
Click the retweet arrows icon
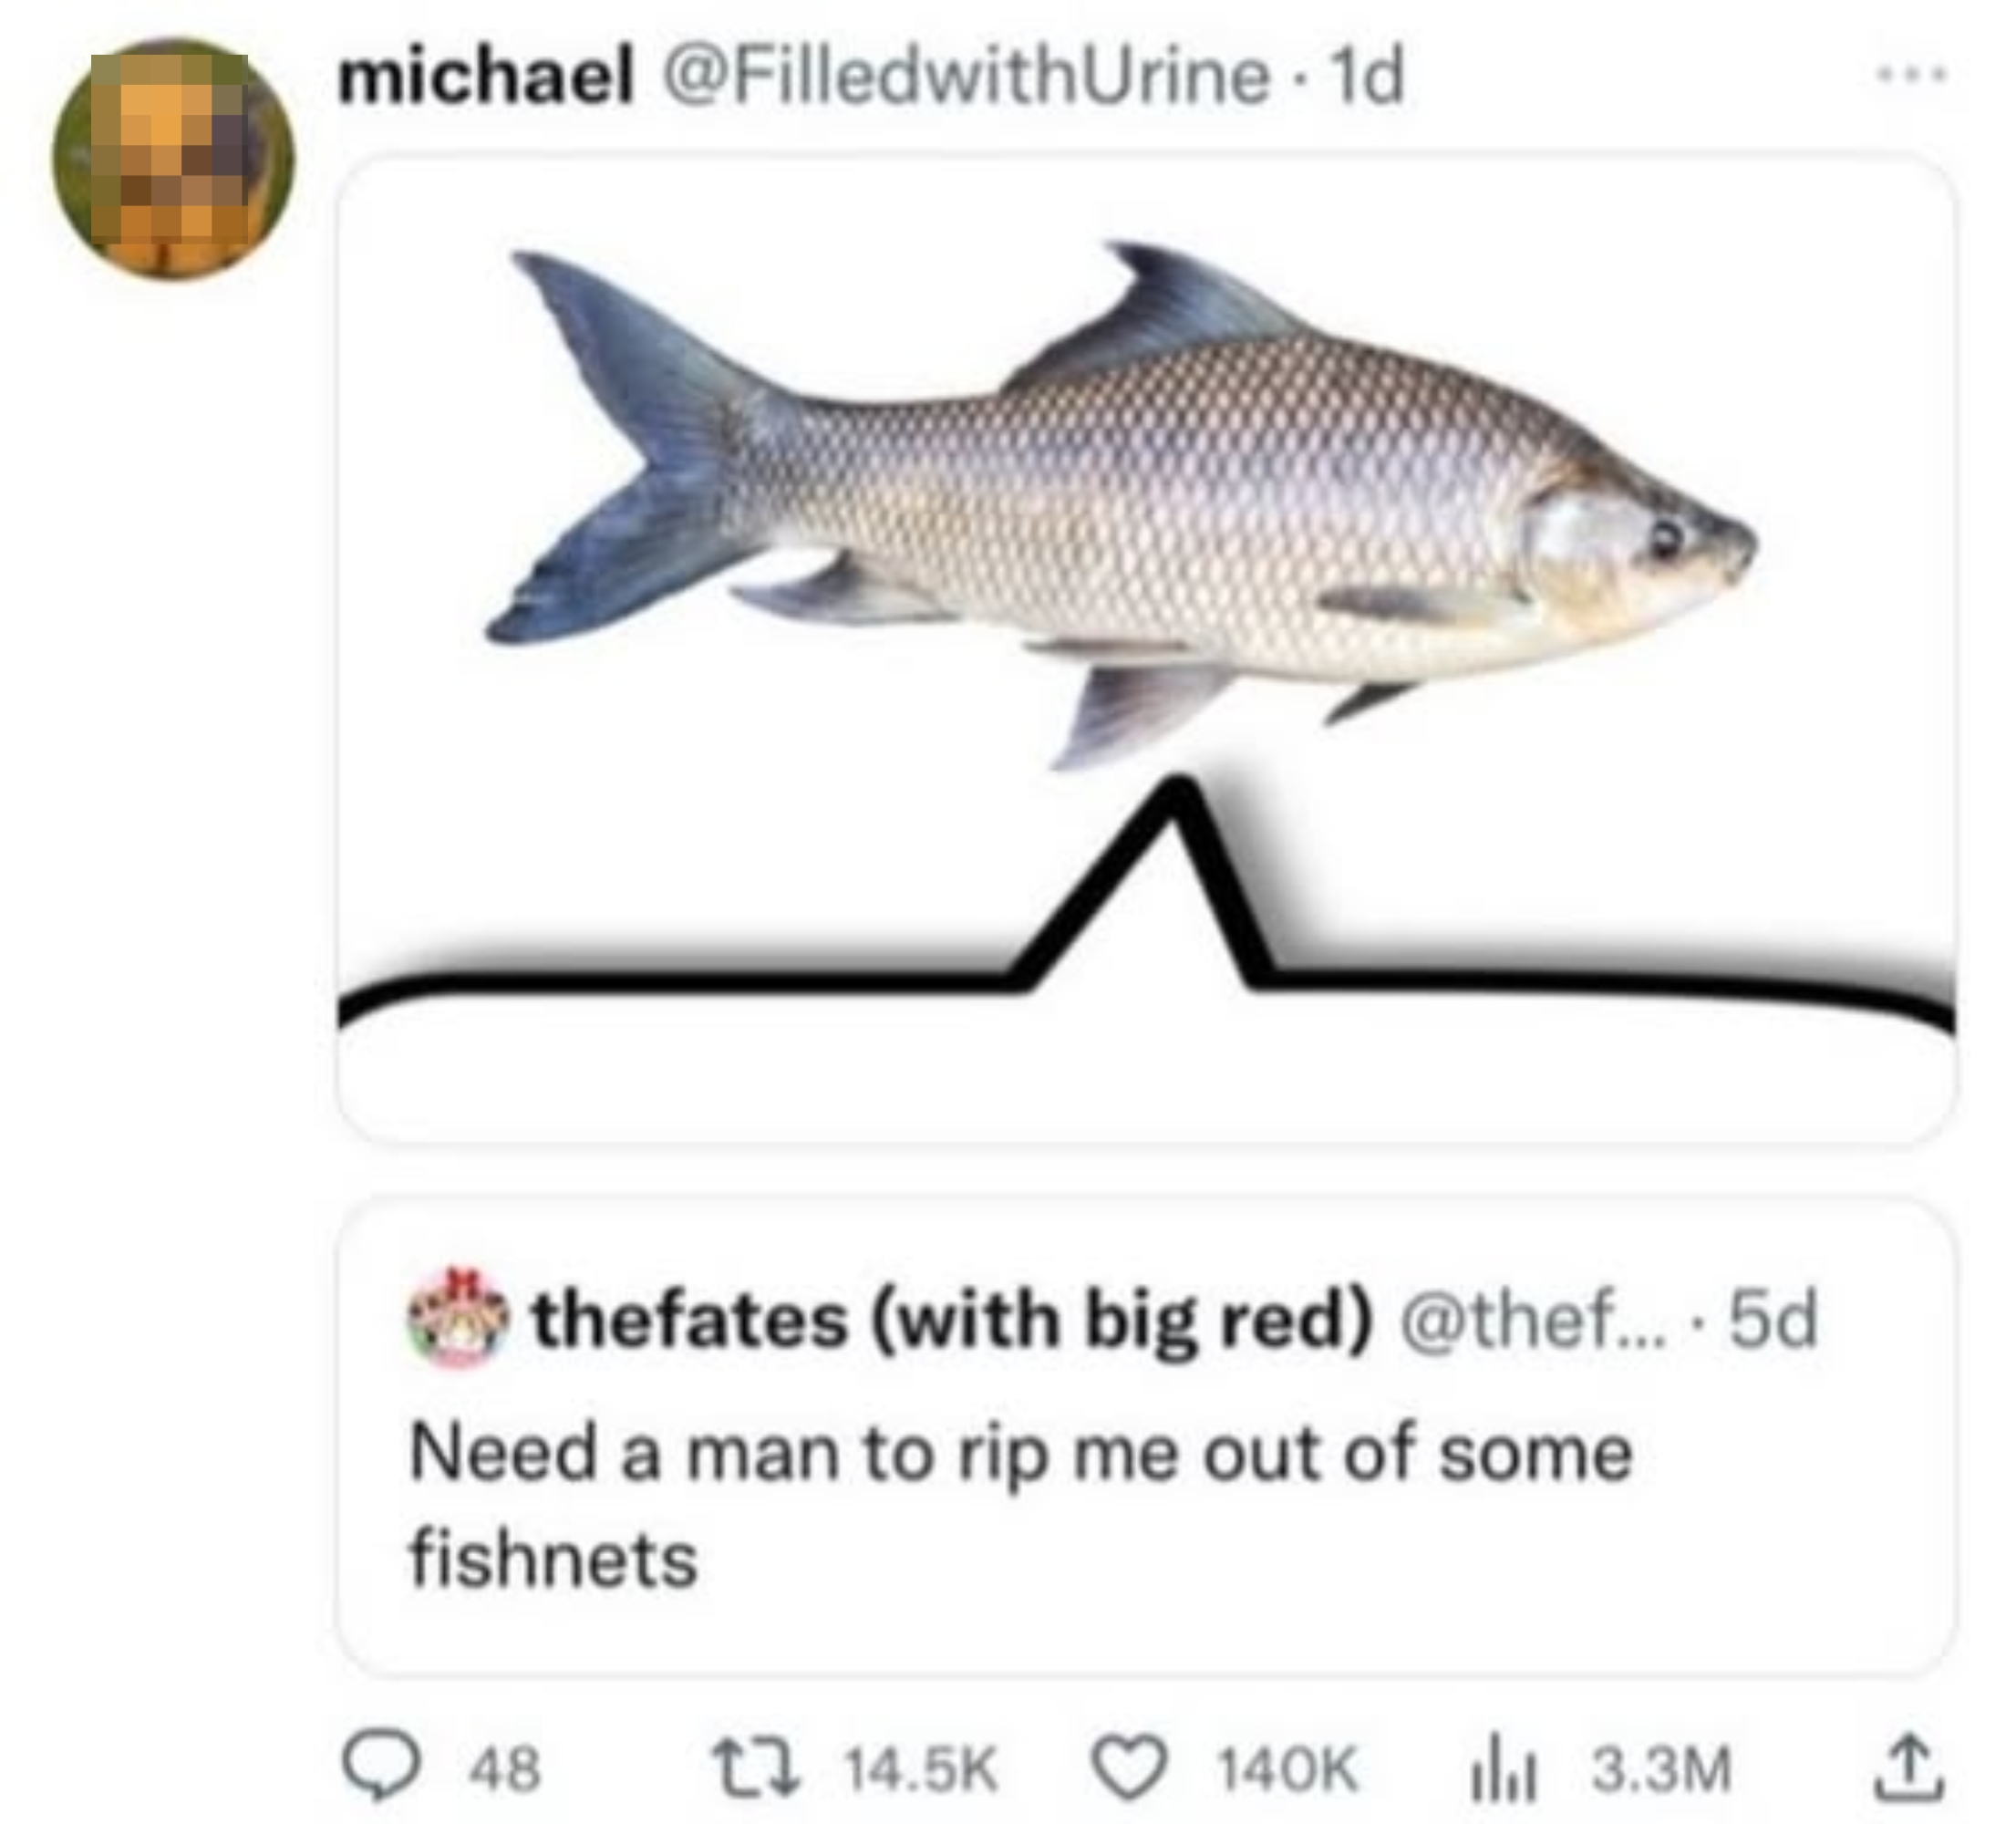click(756, 1769)
